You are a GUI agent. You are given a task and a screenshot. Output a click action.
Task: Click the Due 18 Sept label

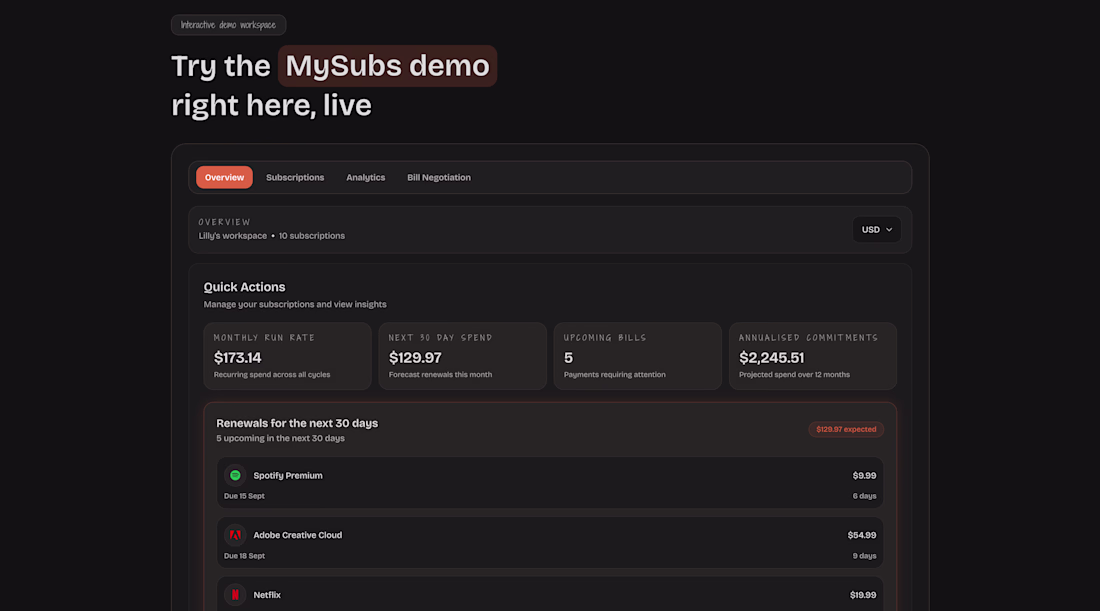244,556
